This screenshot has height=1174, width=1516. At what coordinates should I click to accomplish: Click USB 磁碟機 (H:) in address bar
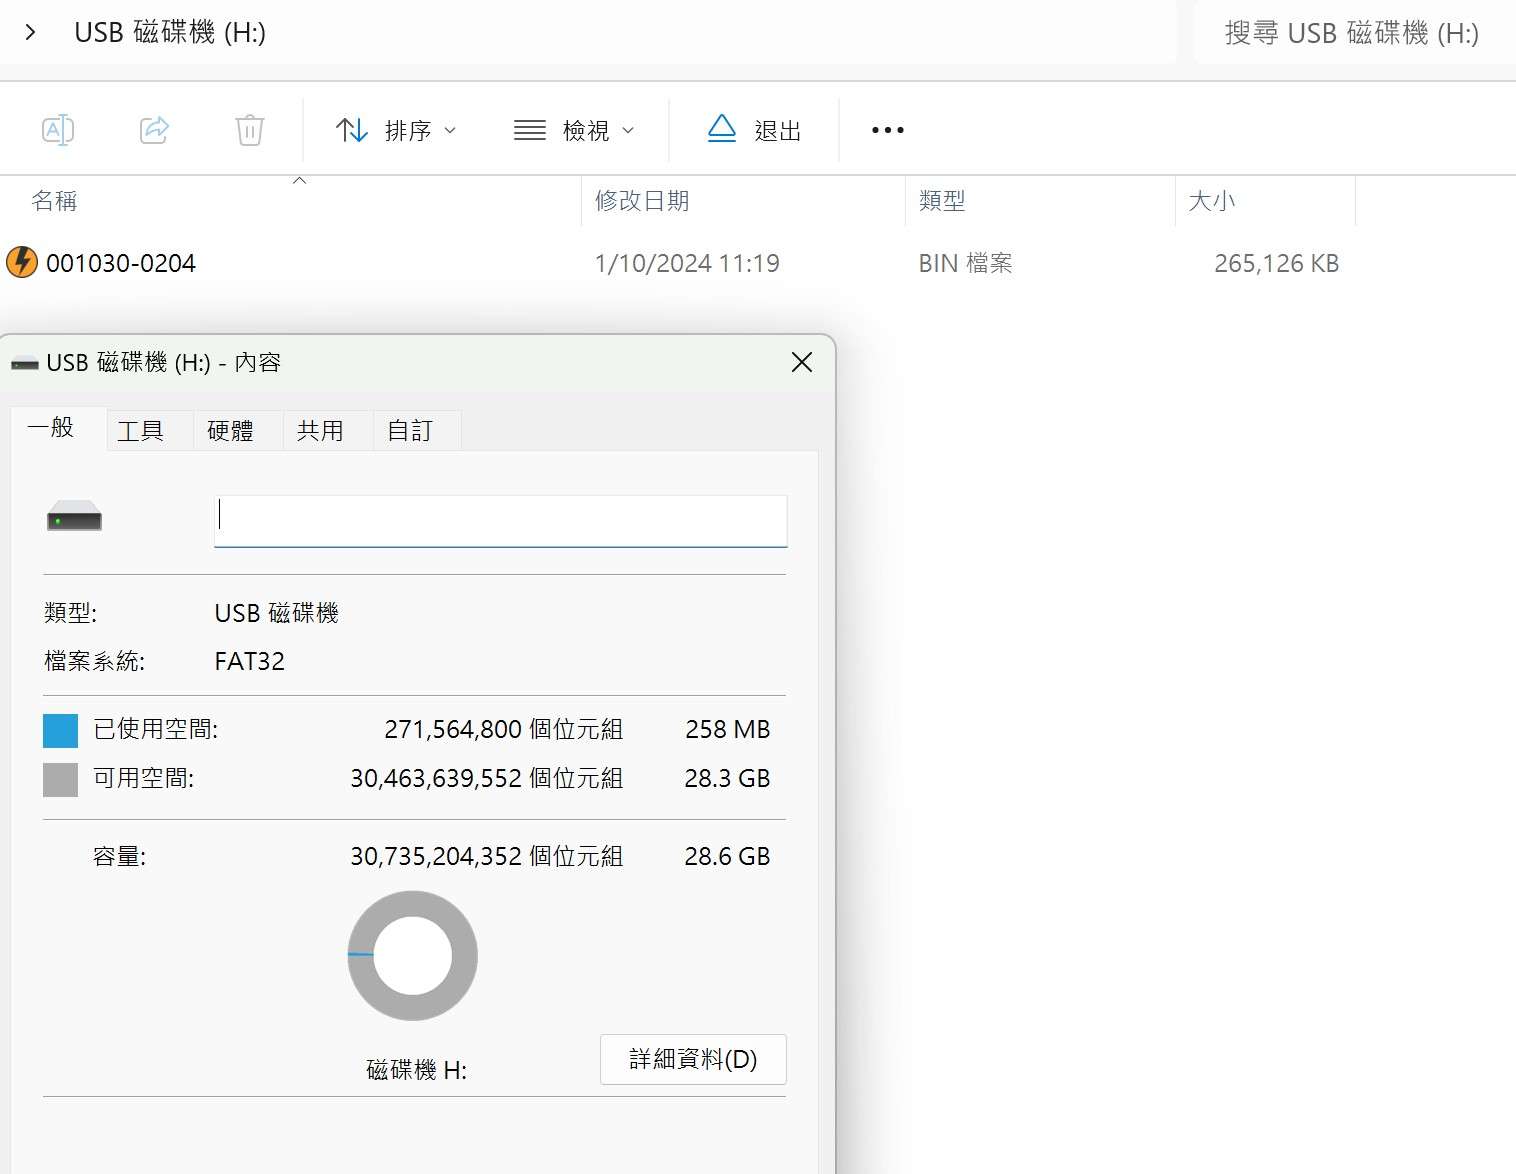[170, 32]
